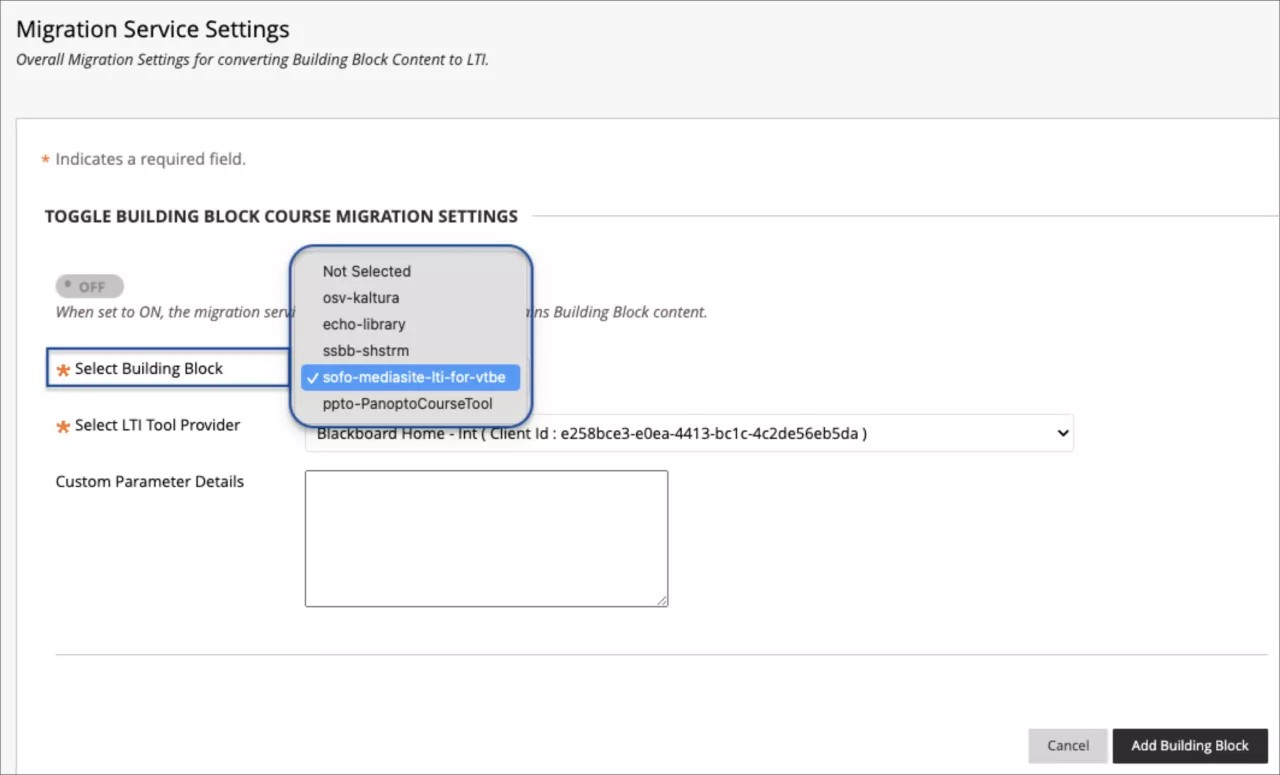This screenshot has height=775, width=1280.
Task: Toggle the migration service switch from OFF
Action: click(89, 286)
